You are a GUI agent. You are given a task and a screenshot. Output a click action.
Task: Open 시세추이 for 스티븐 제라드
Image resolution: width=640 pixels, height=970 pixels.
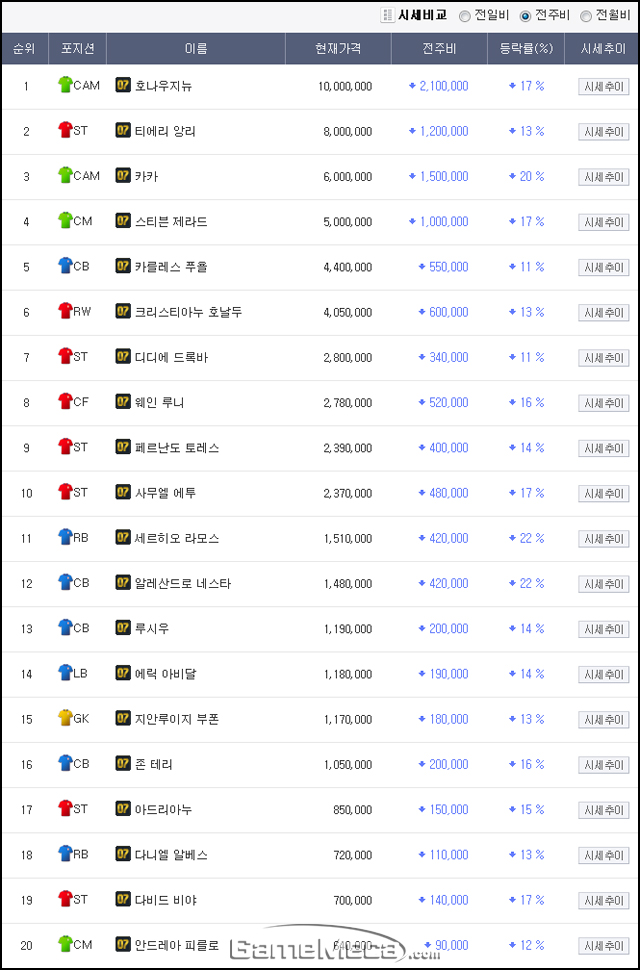pyautogui.click(x=604, y=222)
